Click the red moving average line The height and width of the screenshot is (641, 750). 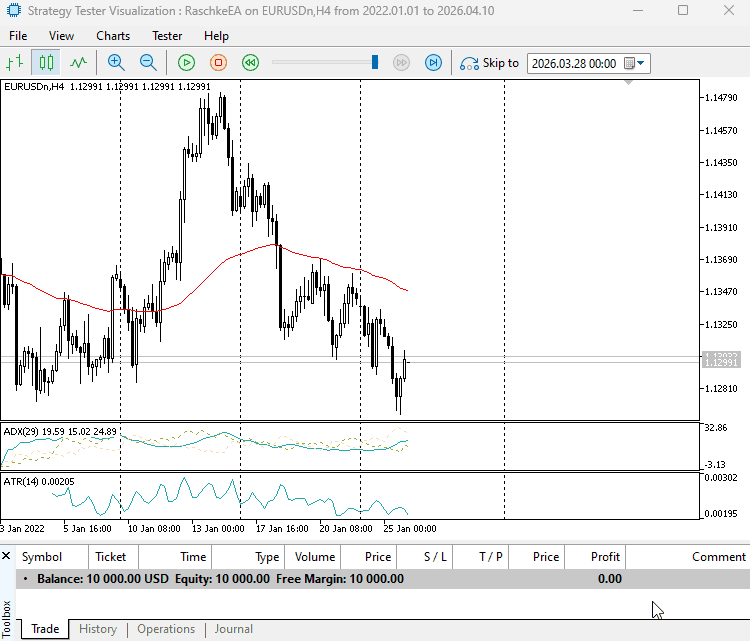pyautogui.click(x=206, y=277)
